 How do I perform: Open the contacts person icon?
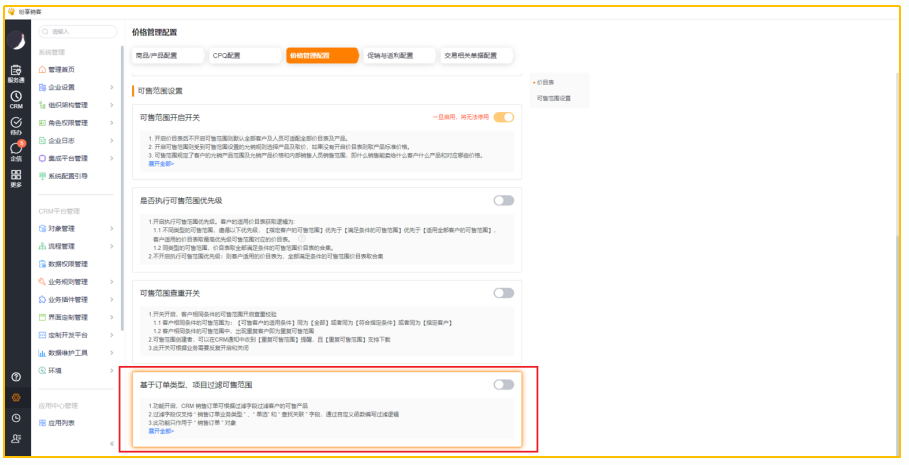16,439
